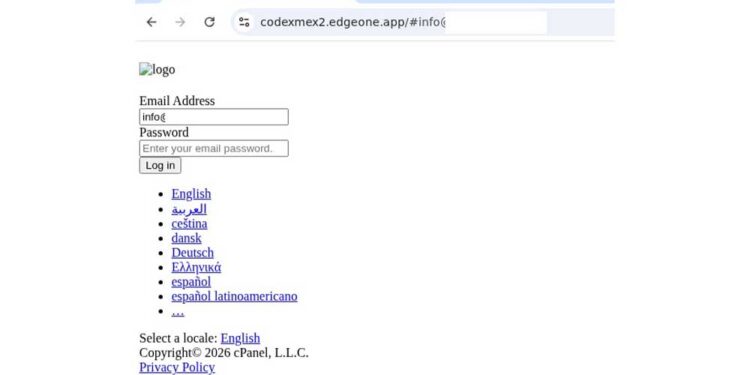Click the Email Address input field

214,117
